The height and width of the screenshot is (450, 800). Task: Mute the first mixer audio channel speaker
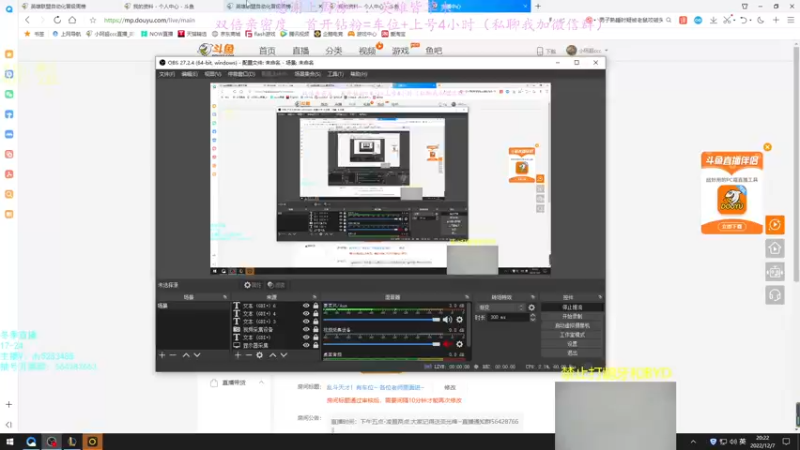click(x=447, y=319)
